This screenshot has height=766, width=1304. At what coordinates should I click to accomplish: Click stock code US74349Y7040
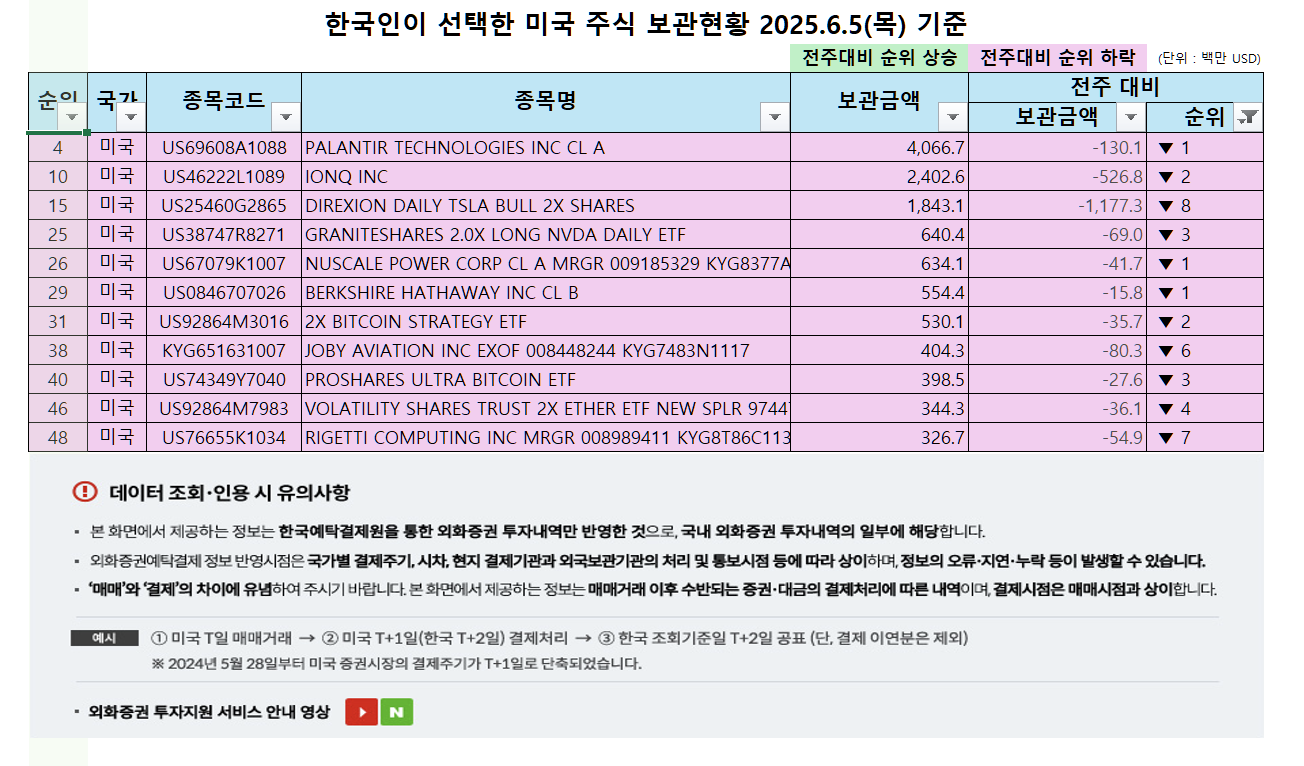tap(224, 380)
